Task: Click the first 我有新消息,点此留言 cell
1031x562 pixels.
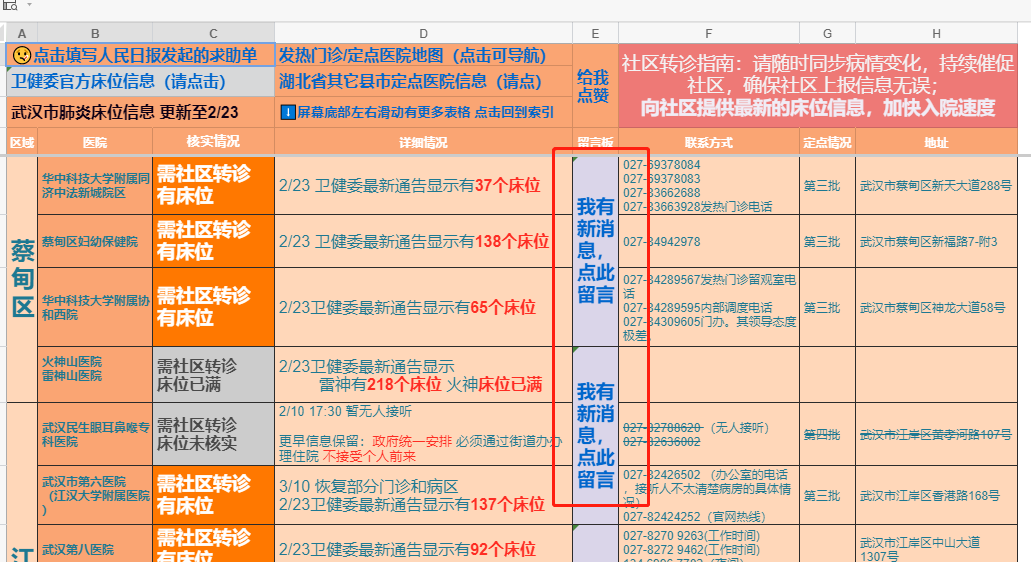Action: pyautogui.click(x=595, y=251)
